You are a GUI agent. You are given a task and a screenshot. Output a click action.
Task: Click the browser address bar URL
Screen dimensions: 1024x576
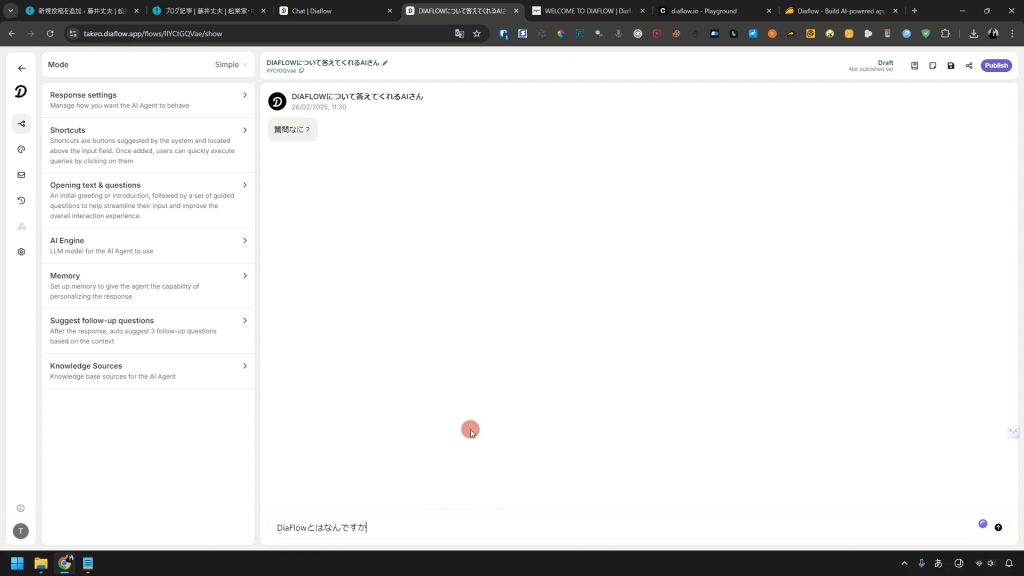(153, 33)
